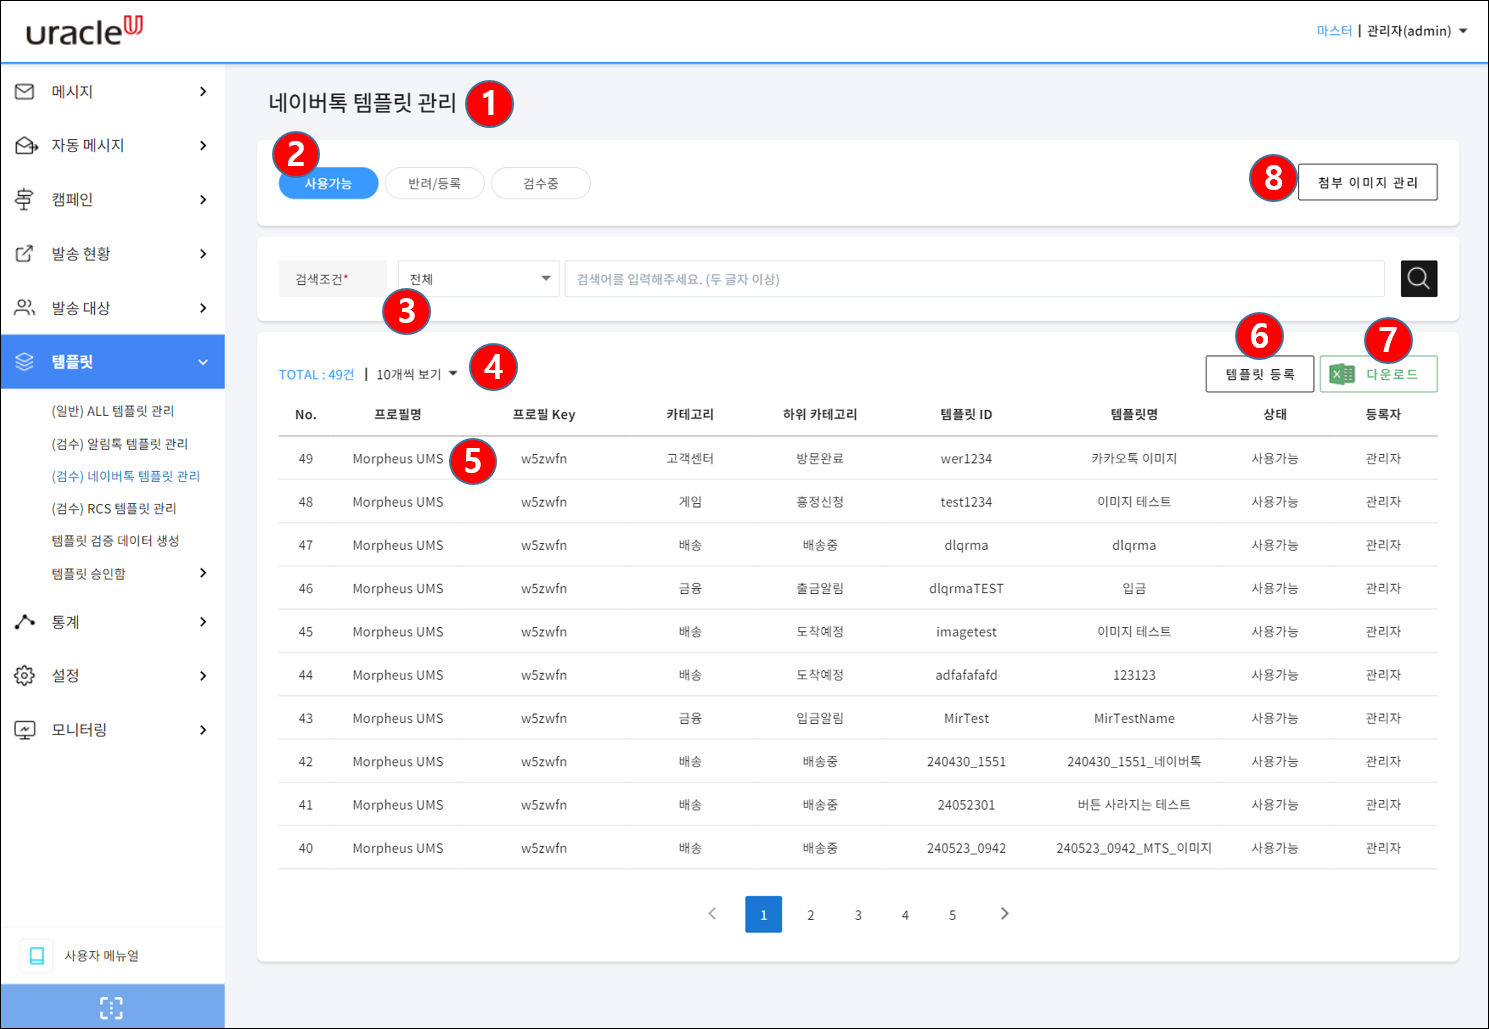Open (검수) RCS 템플릿 관리 menu item
The height and width of the screenshot is (1029, 1489).
pyautogui.click(x=114, y=509)
